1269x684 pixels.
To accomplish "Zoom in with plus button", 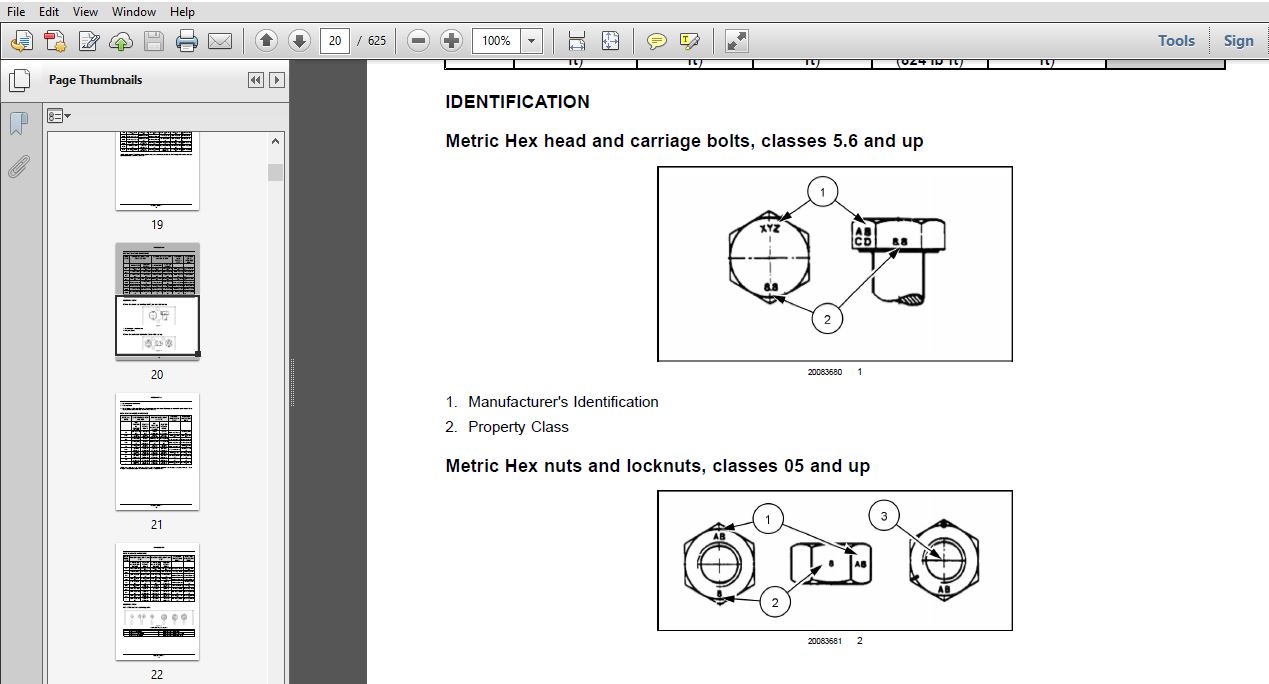I will 452,41.
